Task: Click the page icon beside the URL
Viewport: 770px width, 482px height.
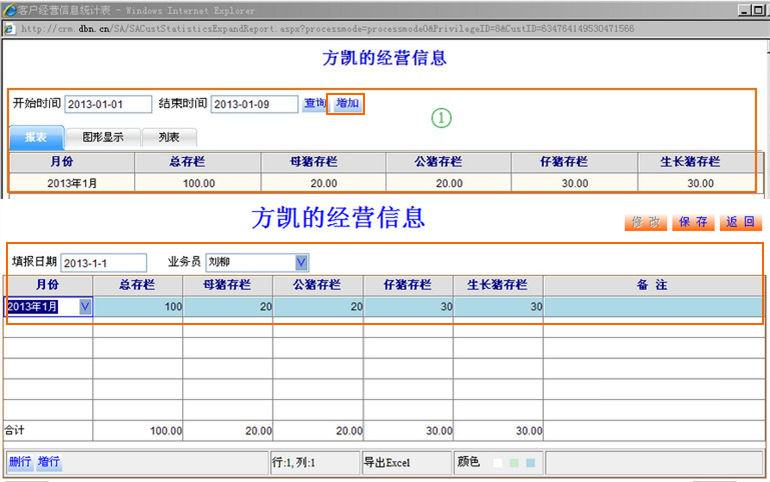Action: click(9, 28)
